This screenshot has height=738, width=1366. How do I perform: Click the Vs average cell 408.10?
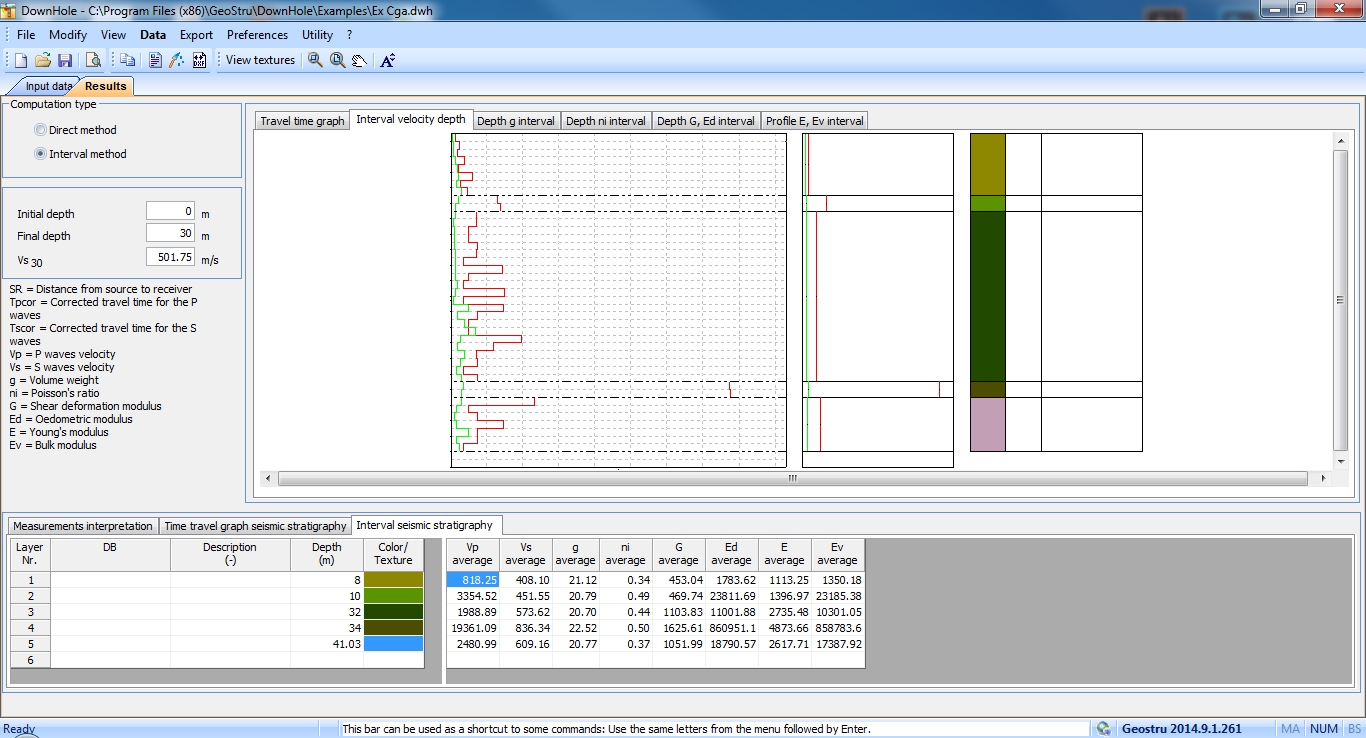pos(525,580)
